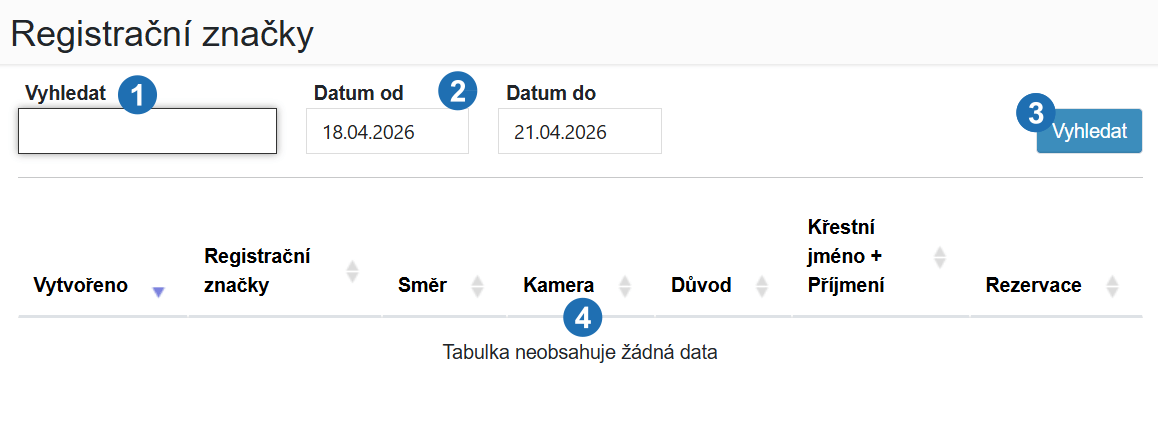
Task: Select the Směr column header
Action: click(422, 286)
